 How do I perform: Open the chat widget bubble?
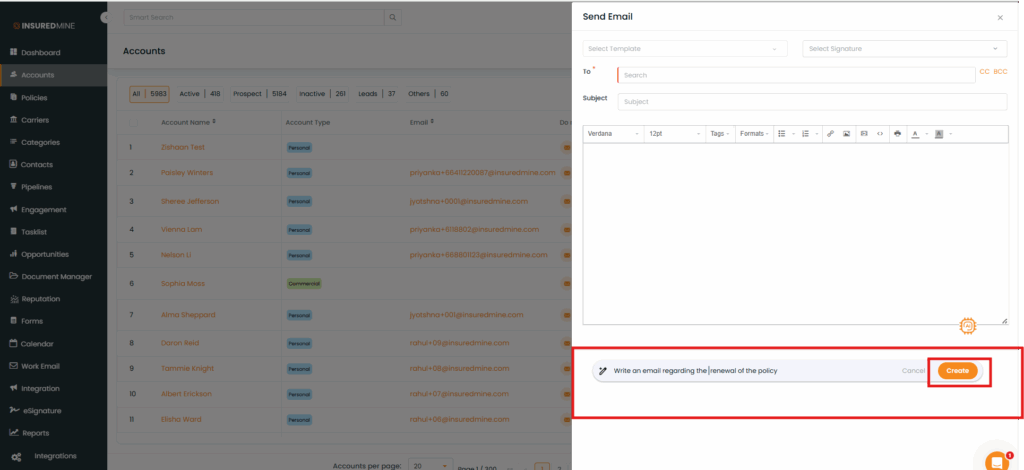point(996,461)
